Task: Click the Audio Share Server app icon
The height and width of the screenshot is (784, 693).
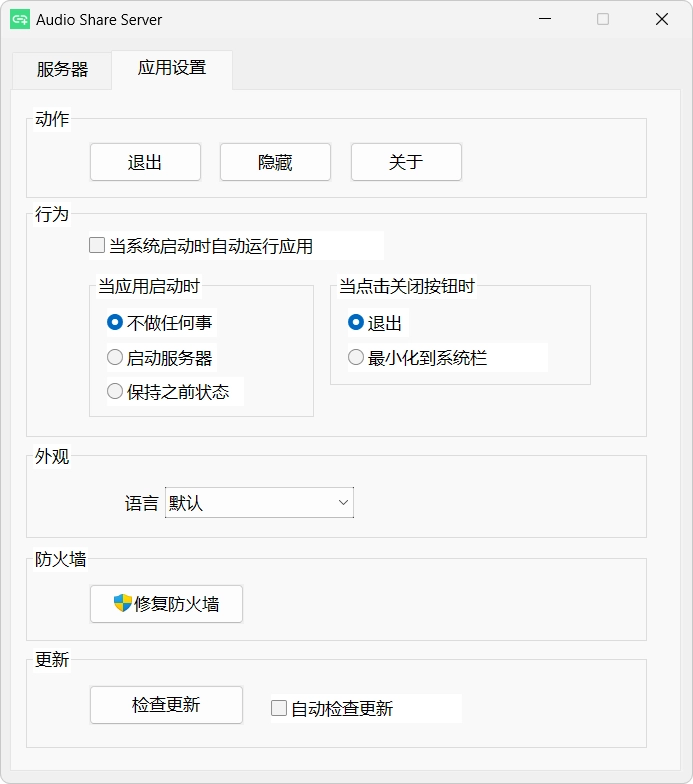Action: click(20, 20)
